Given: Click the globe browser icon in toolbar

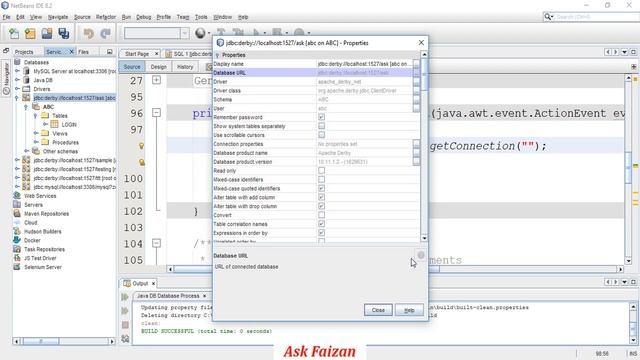Looking at the screenshot, I should pyautogui.click(x=200, y=33).
